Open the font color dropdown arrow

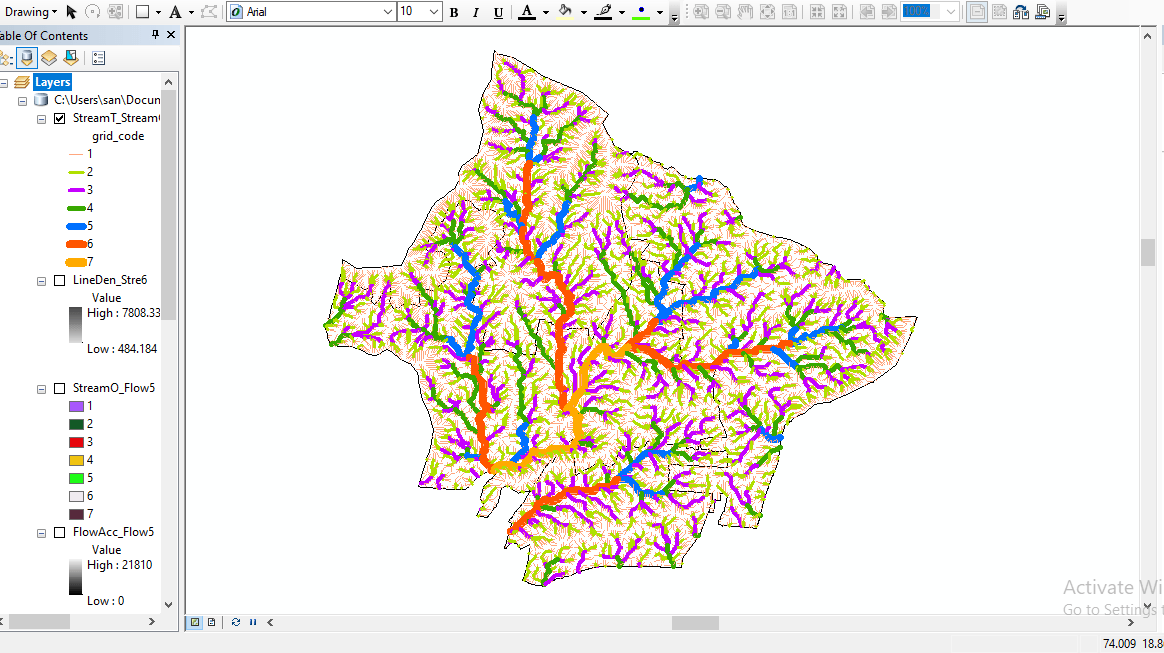click(x=546, y=12)
